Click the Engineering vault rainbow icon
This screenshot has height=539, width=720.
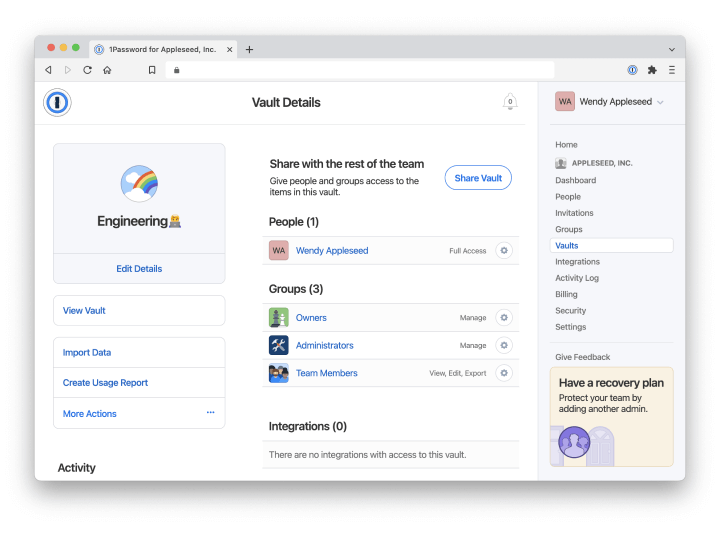coord(139,184)
